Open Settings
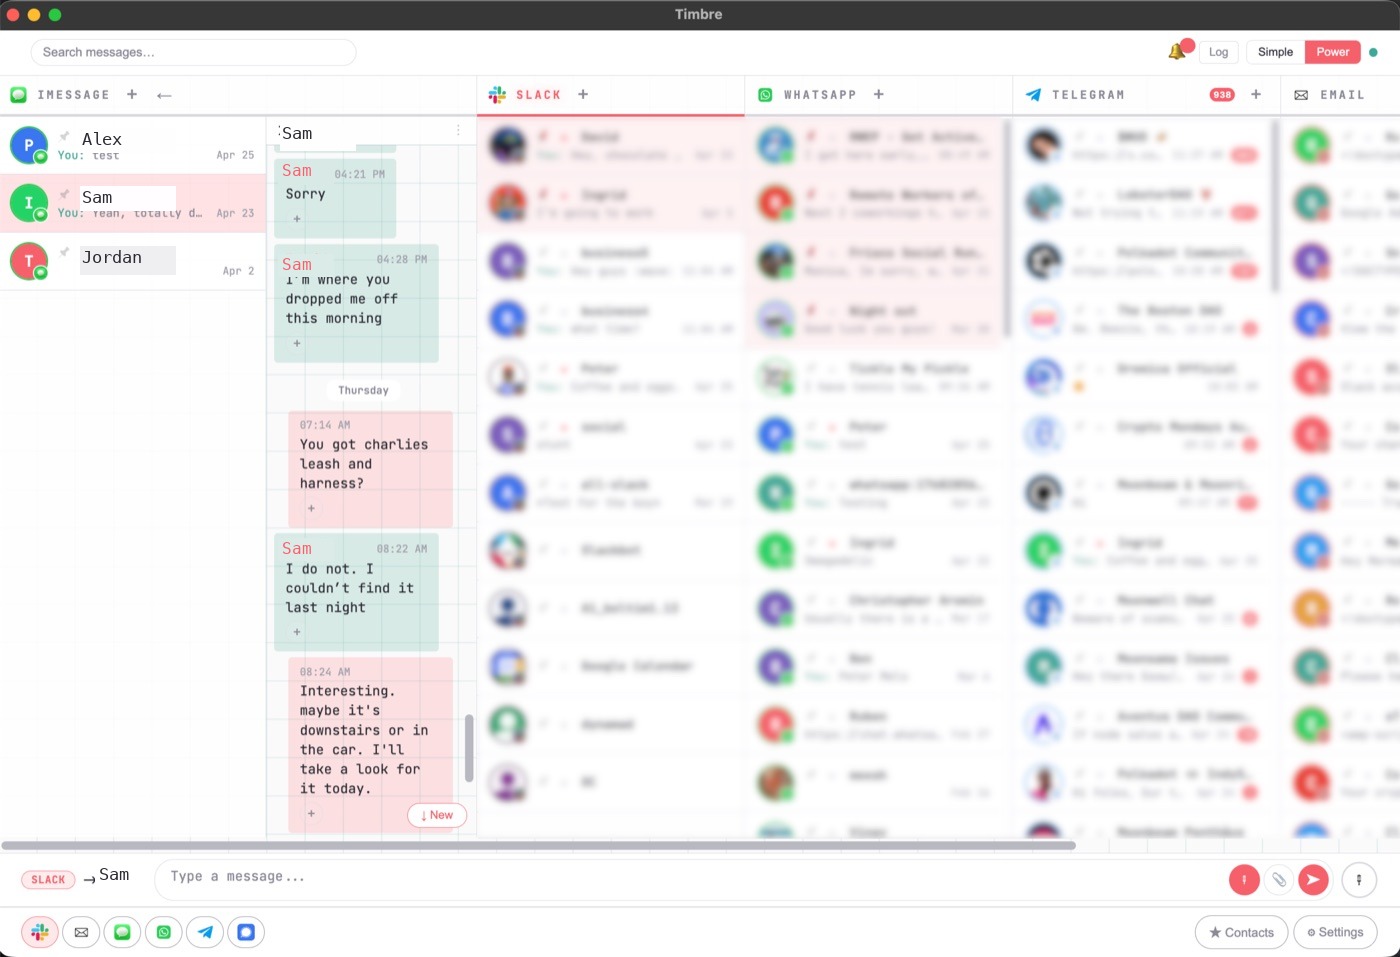 point(1335,932)
